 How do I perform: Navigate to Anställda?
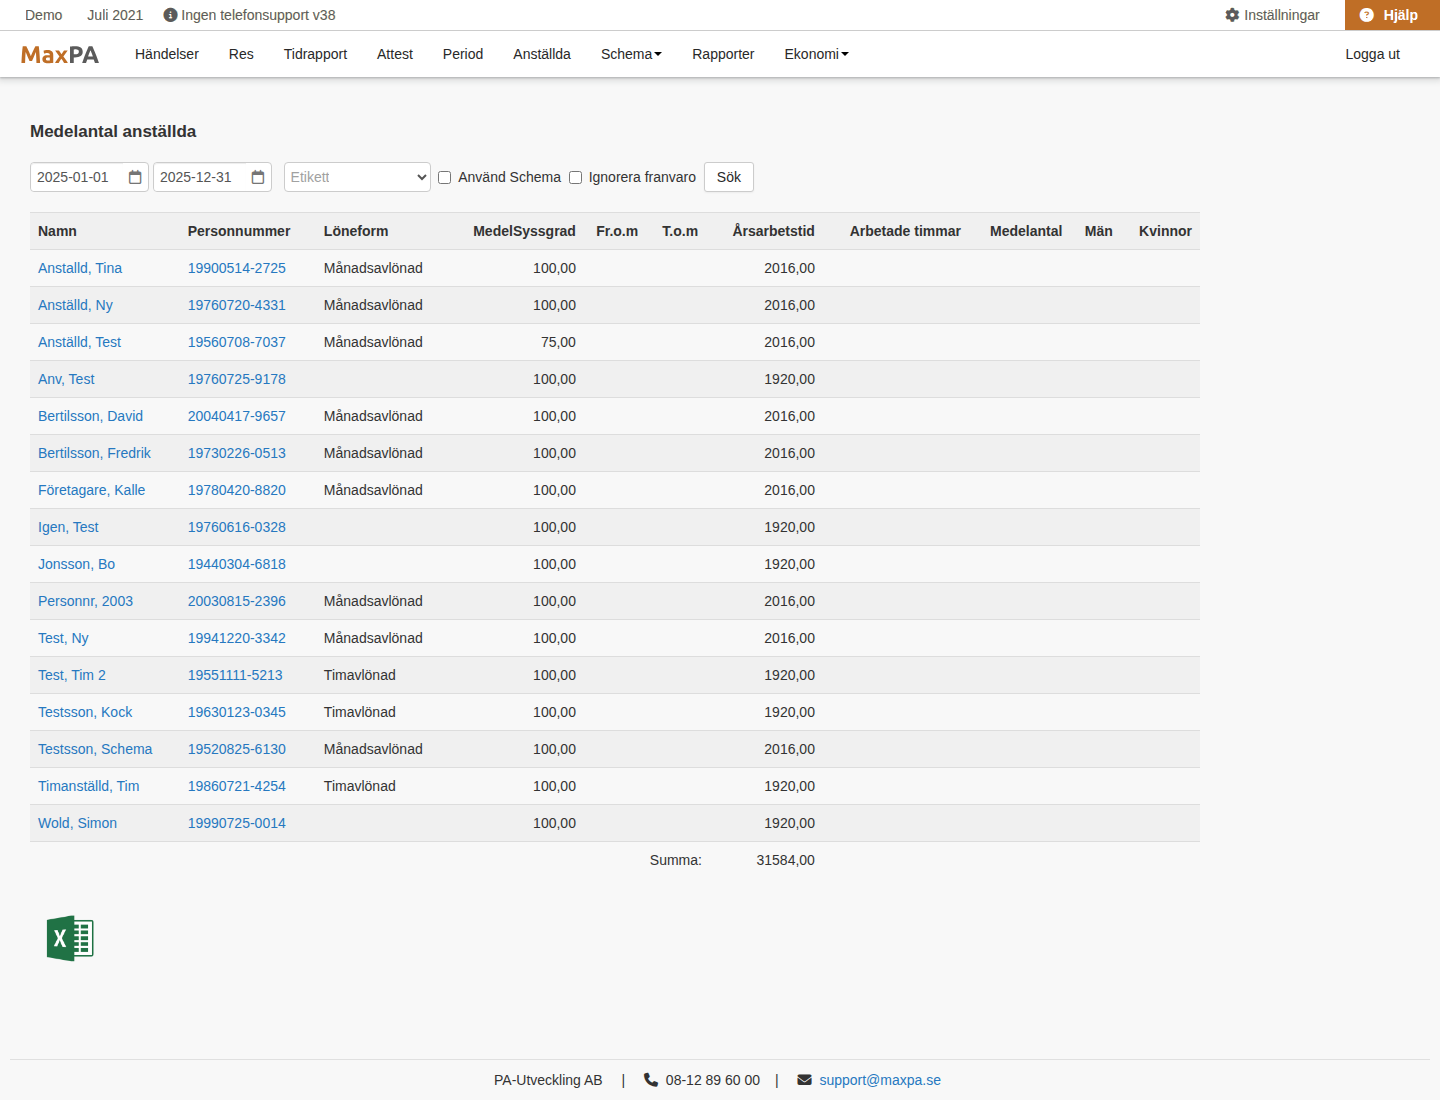[542, 54]
